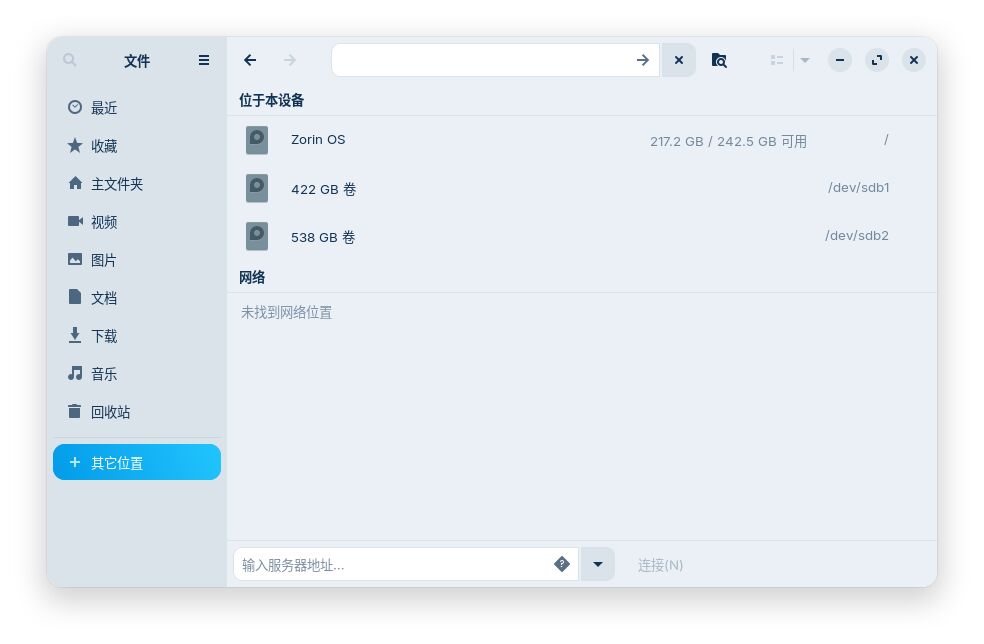Click the go arrow inside the location bar

pyautogui.click(x=643, y=60)
